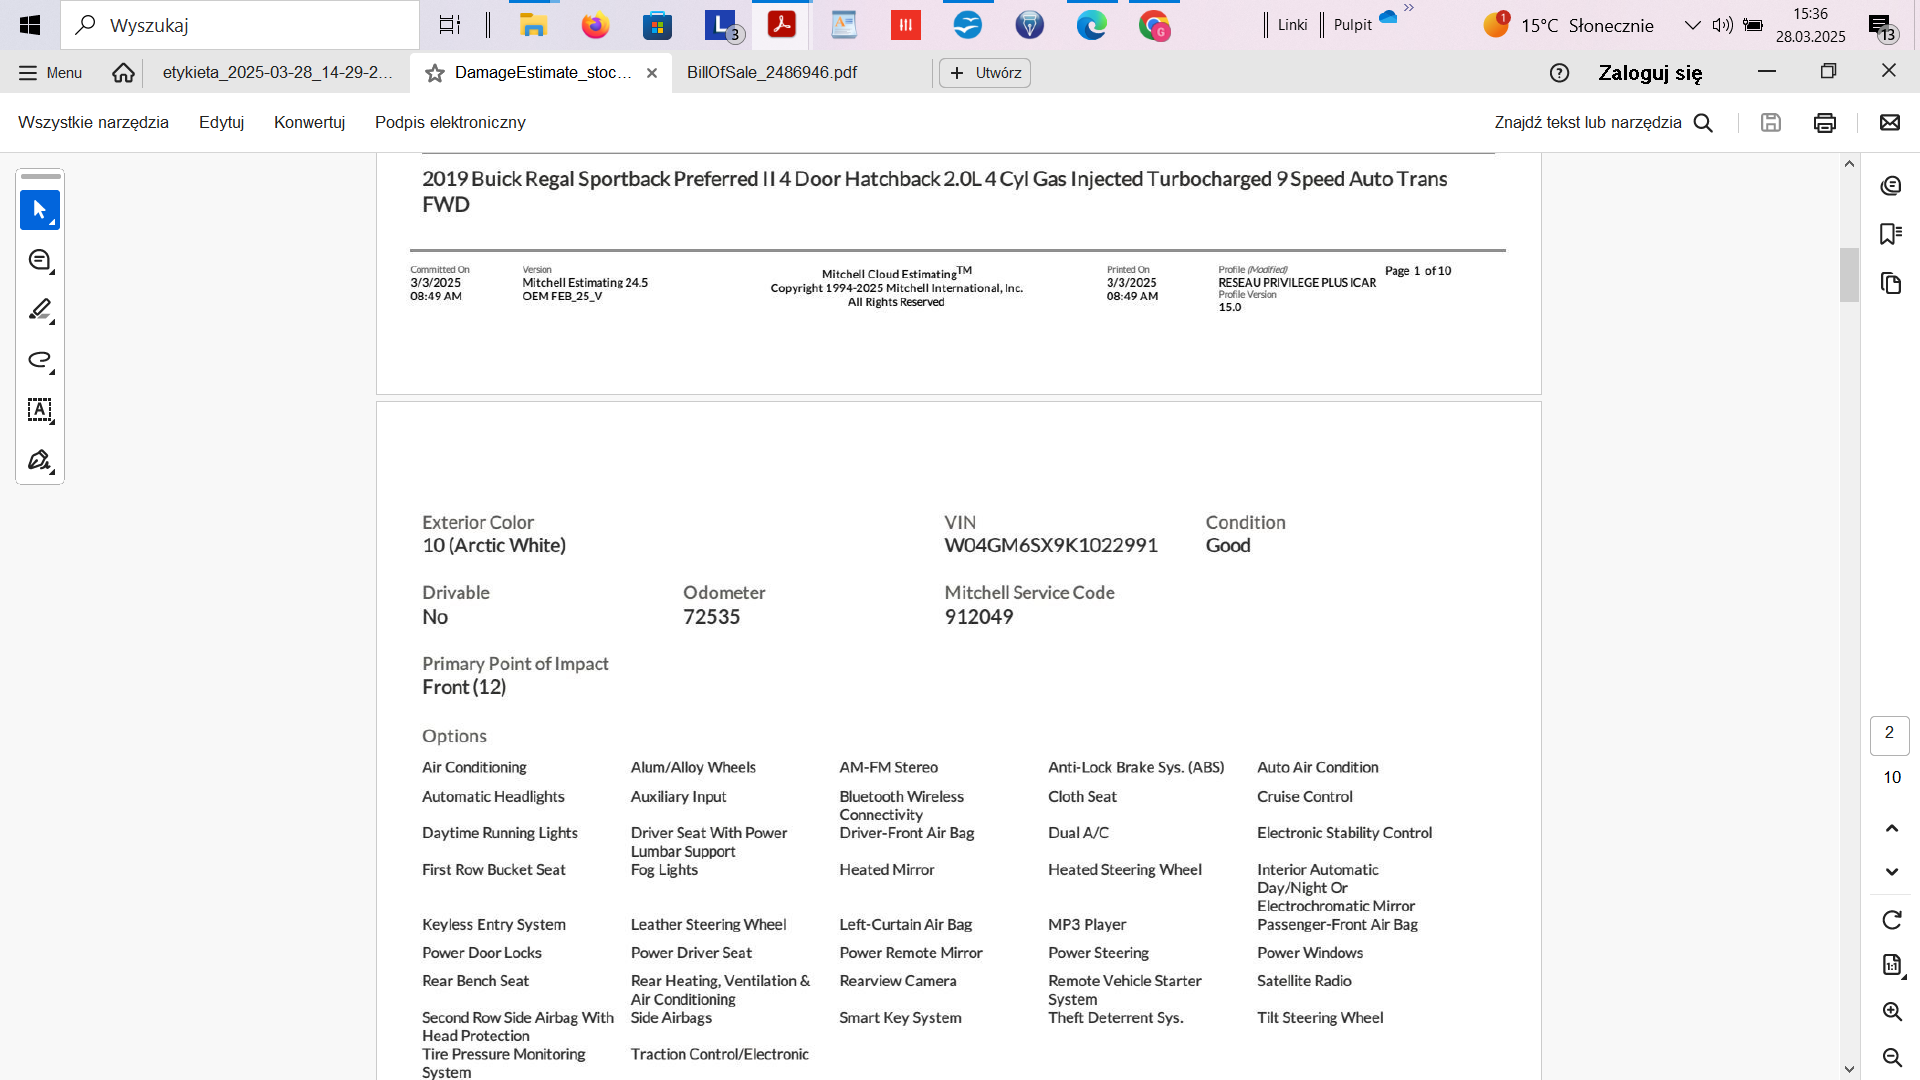Close the DamageEstimate tab
This screenshot has height=1080, width=1920.
[x=652, y=73]
